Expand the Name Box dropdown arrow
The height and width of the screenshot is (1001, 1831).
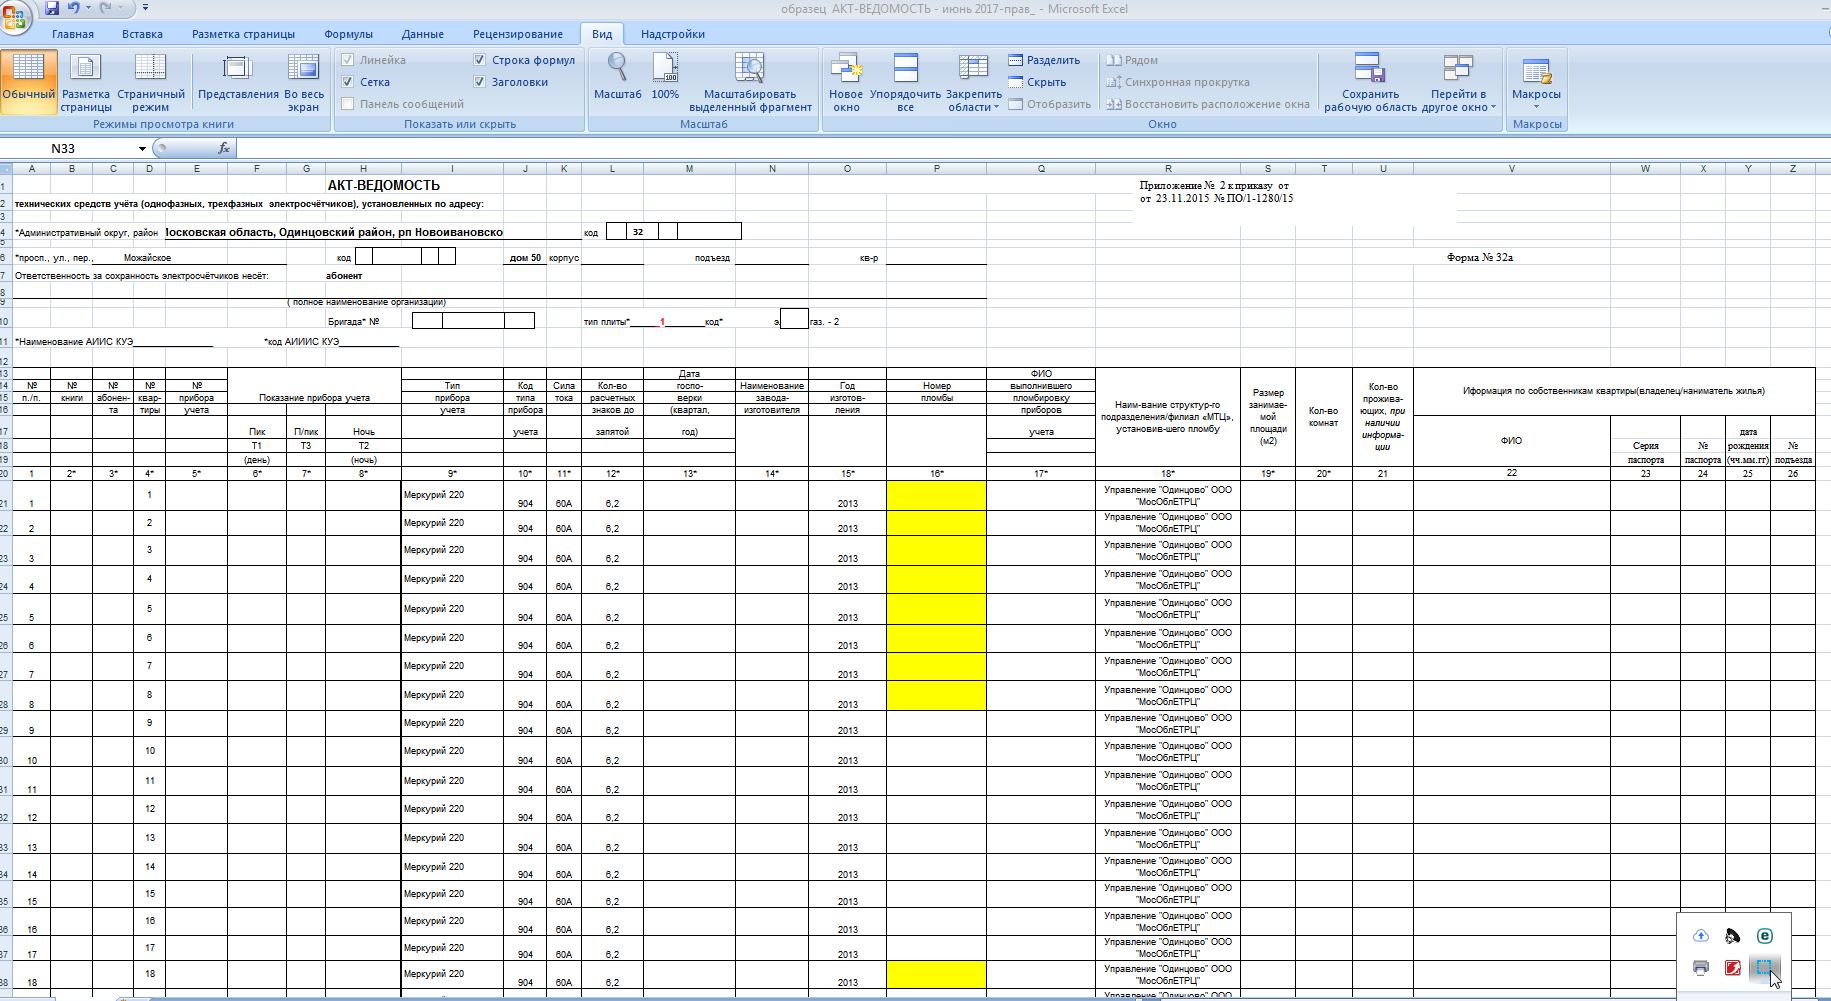[x=142, y=149]
